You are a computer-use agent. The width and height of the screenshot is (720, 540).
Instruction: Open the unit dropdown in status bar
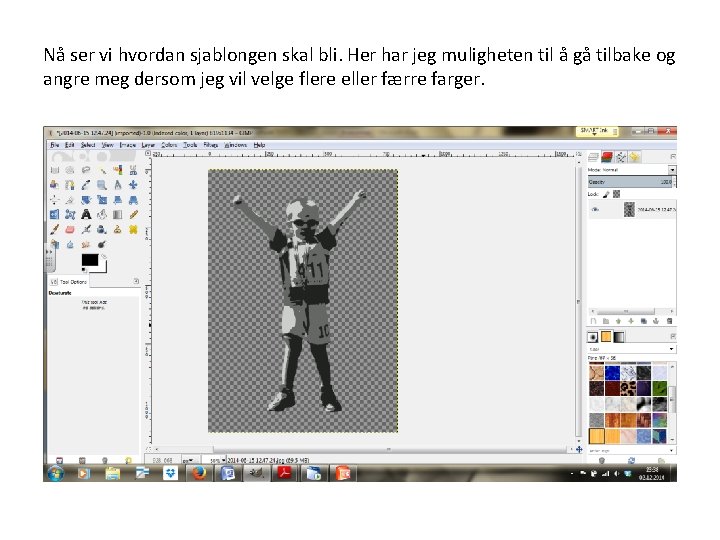tap(190, 460)
